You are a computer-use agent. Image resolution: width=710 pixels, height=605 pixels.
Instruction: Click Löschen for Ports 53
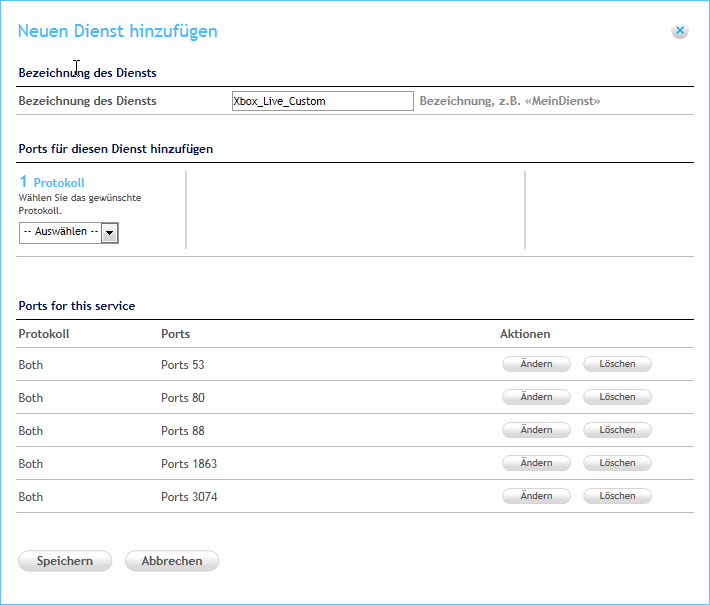(x=617, y=364)
